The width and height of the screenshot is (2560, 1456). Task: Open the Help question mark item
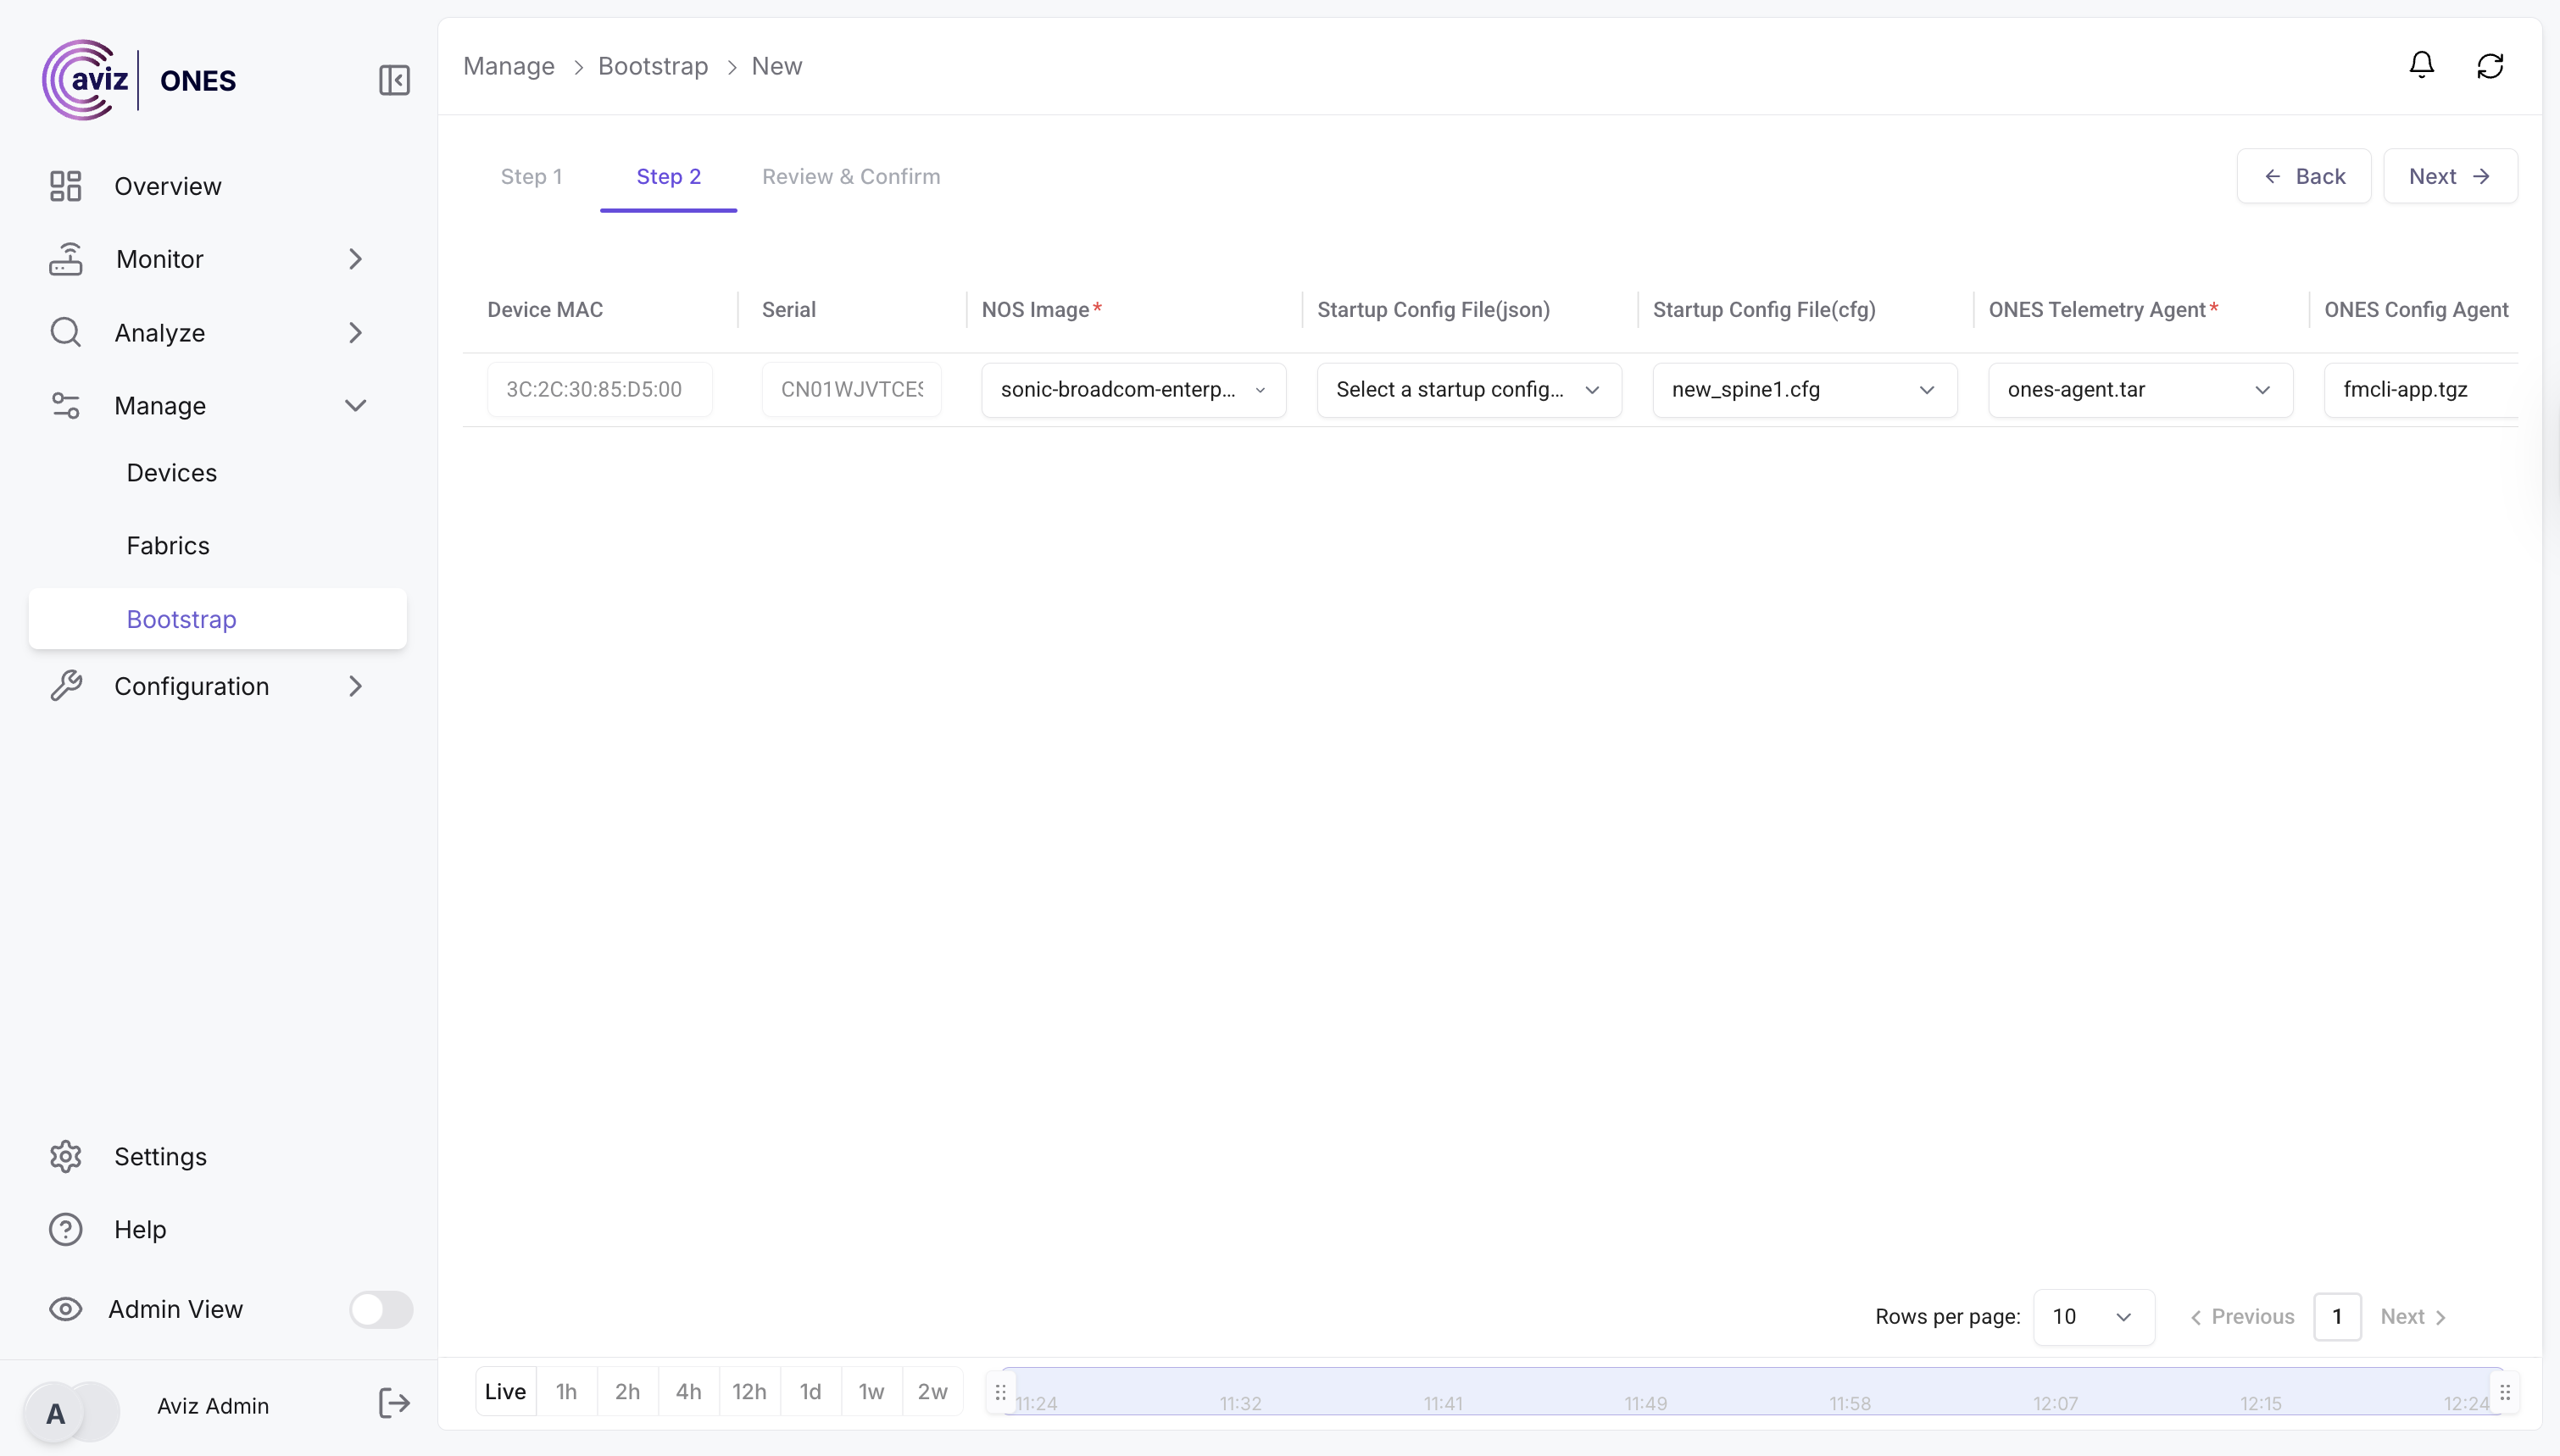click(x=66, y=1229)
